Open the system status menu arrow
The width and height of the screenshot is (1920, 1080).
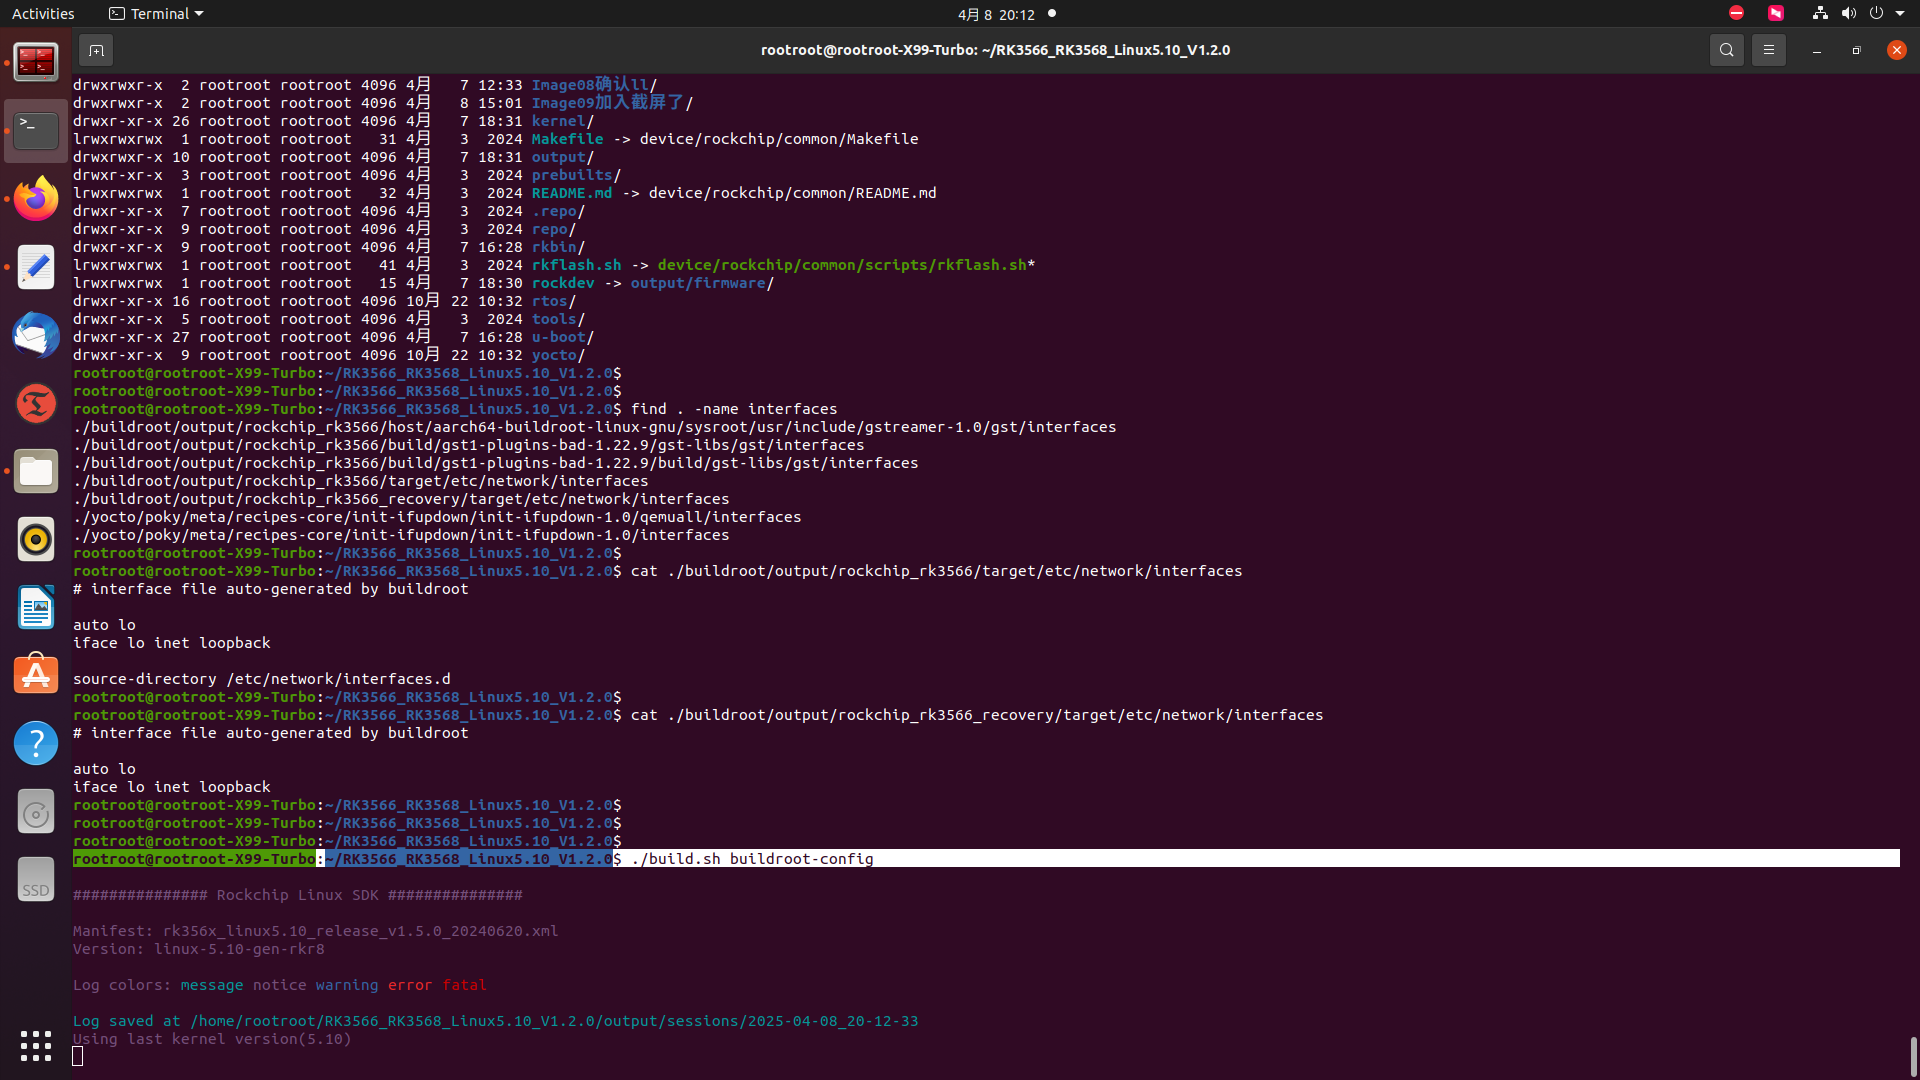click(1900, 14)
